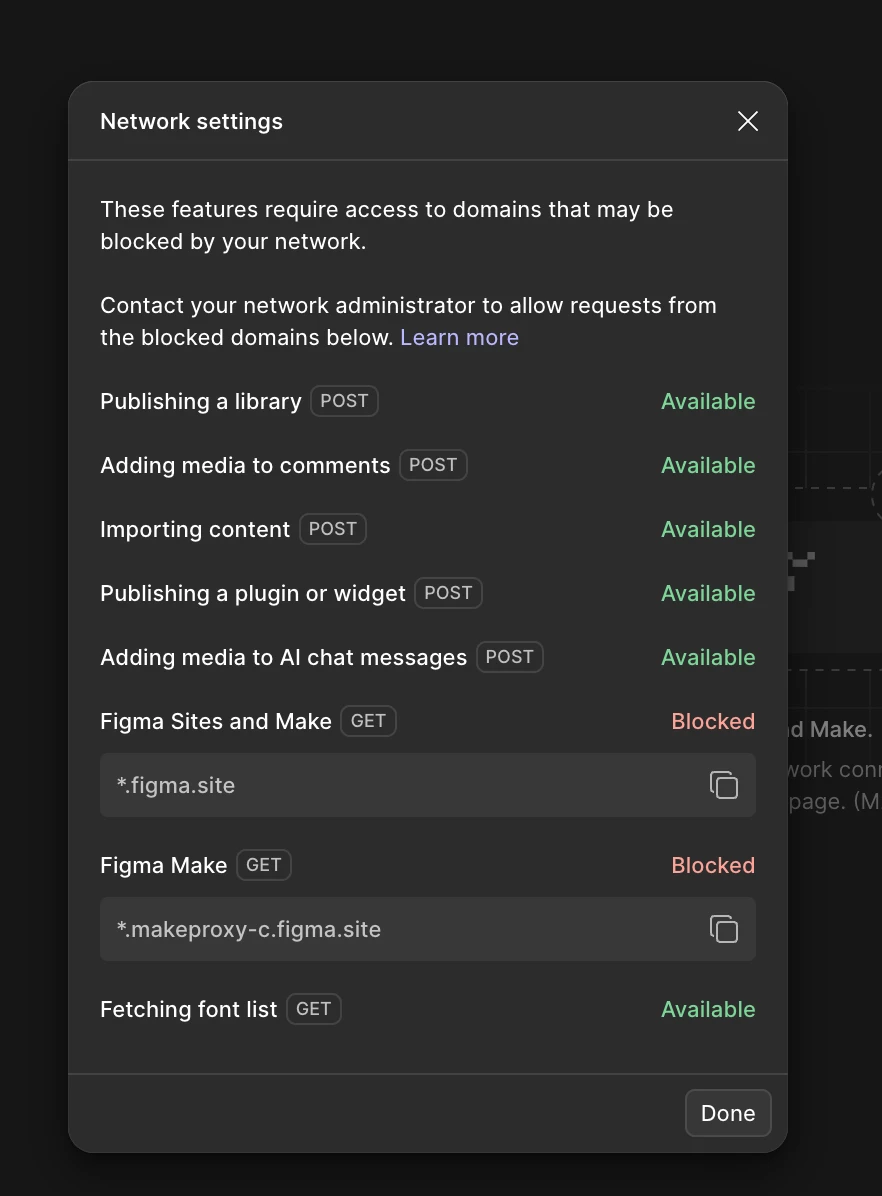Click POST badge beside Adding media to AI chat messages
882x1196 pixels.
coord(510,657)
